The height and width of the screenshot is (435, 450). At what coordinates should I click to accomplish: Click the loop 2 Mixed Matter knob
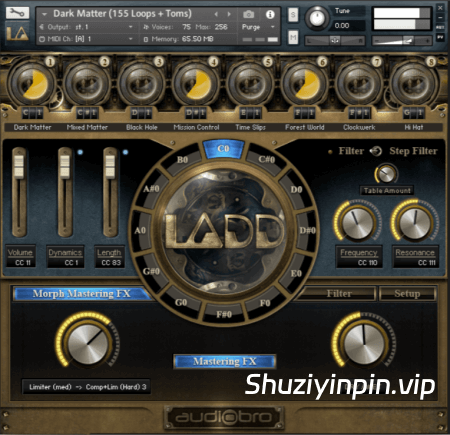pyautogui.click(x=87, y=84)
